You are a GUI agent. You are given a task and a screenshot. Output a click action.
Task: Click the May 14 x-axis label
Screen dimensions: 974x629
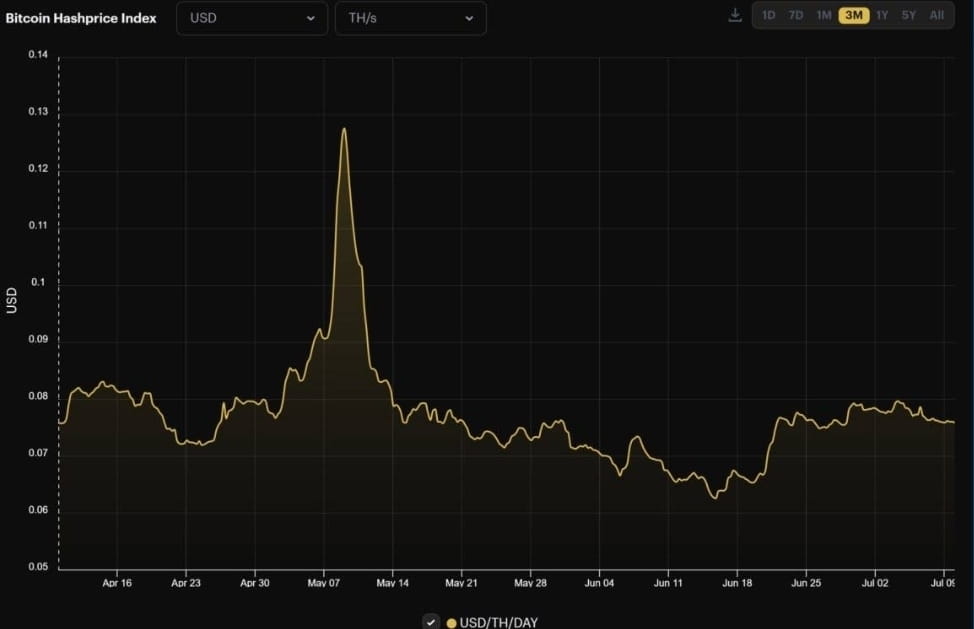coord(393,583)
